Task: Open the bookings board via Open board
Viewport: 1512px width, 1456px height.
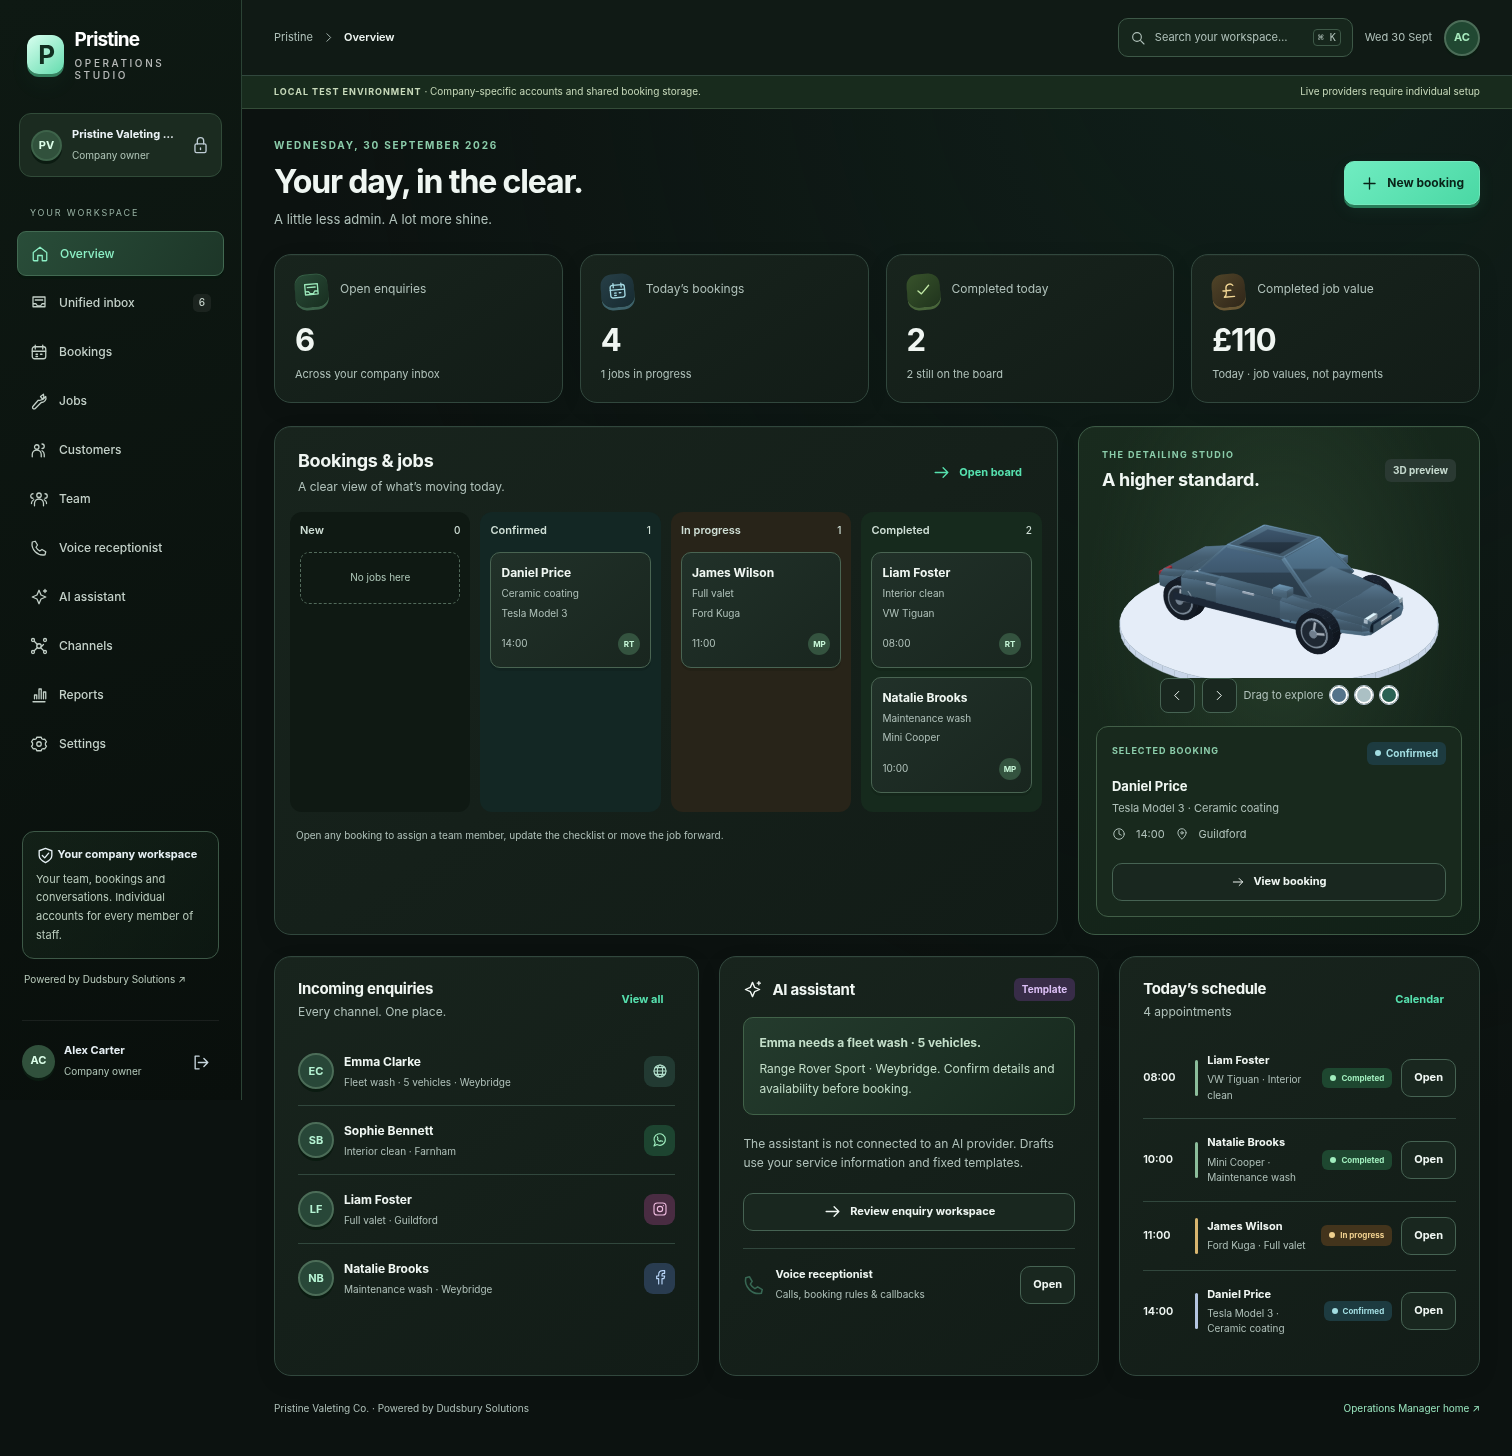Action: pos(978,472)
